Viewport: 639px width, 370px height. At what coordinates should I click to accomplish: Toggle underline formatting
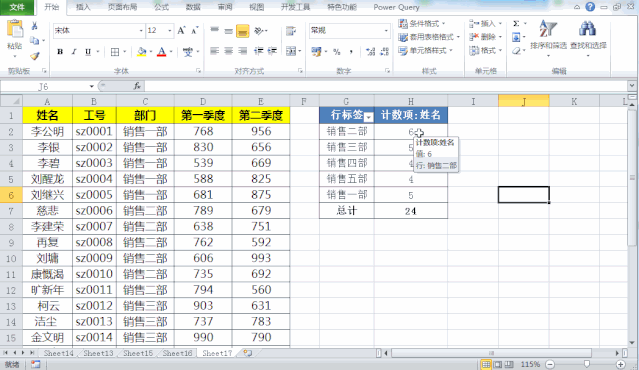tap(88, 52)
